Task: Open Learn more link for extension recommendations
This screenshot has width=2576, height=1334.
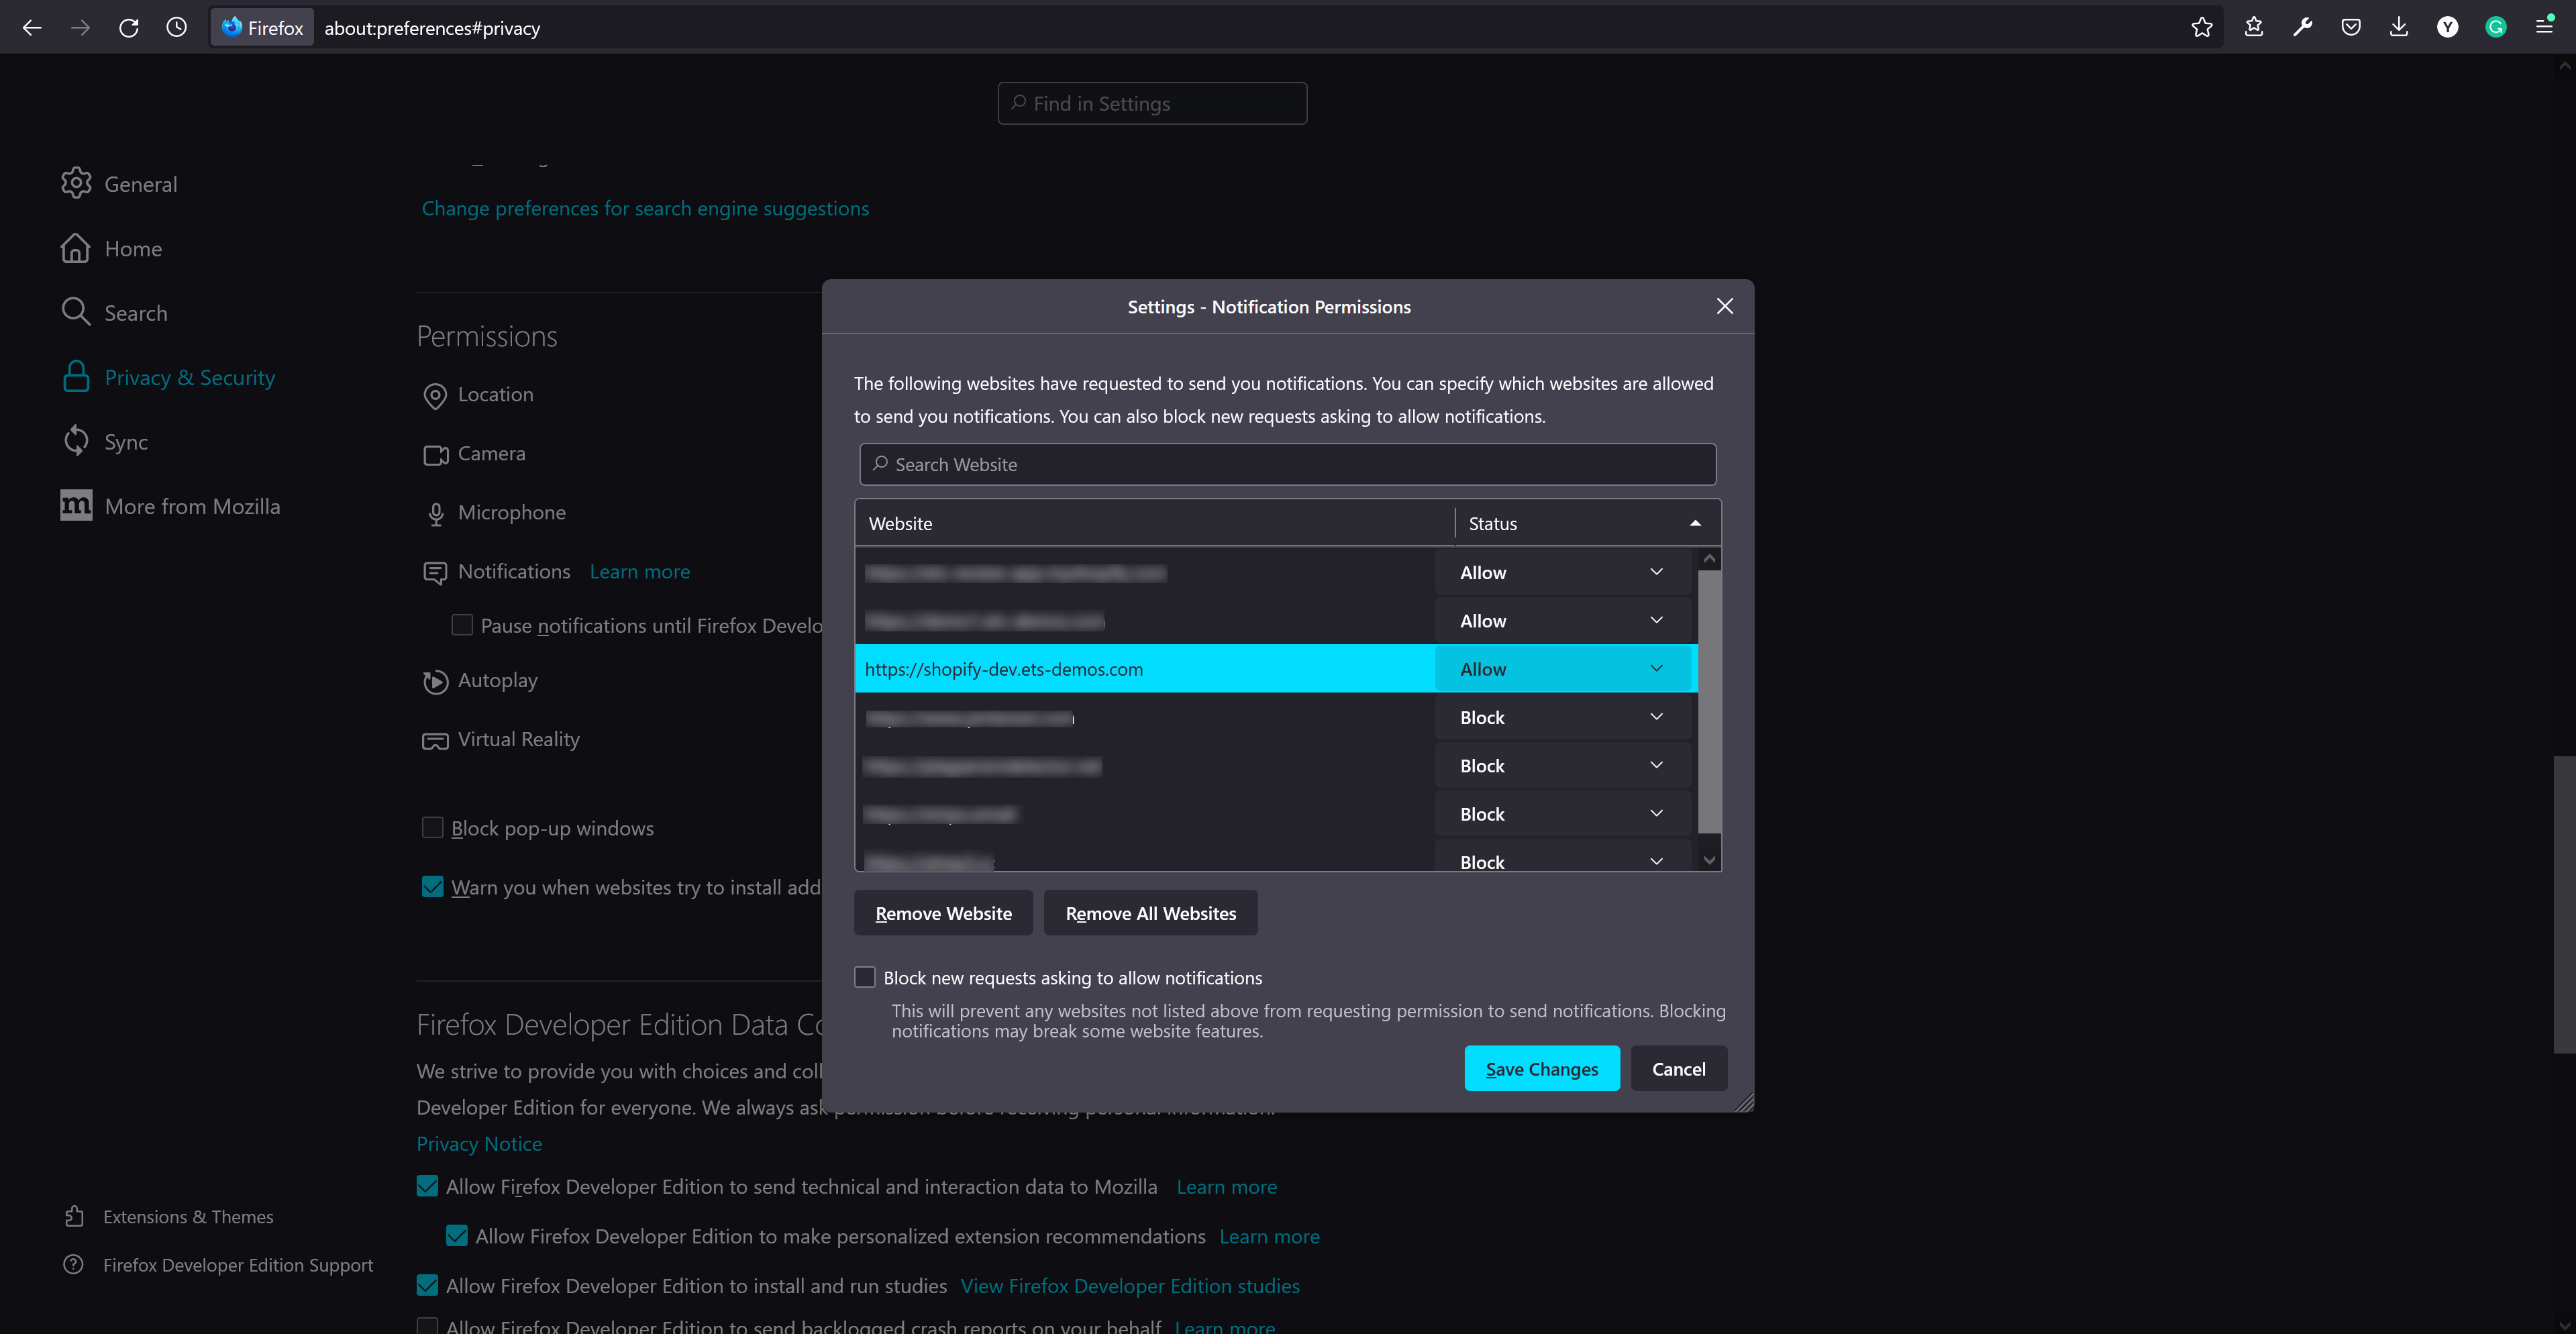Action: [1269, 1236]
